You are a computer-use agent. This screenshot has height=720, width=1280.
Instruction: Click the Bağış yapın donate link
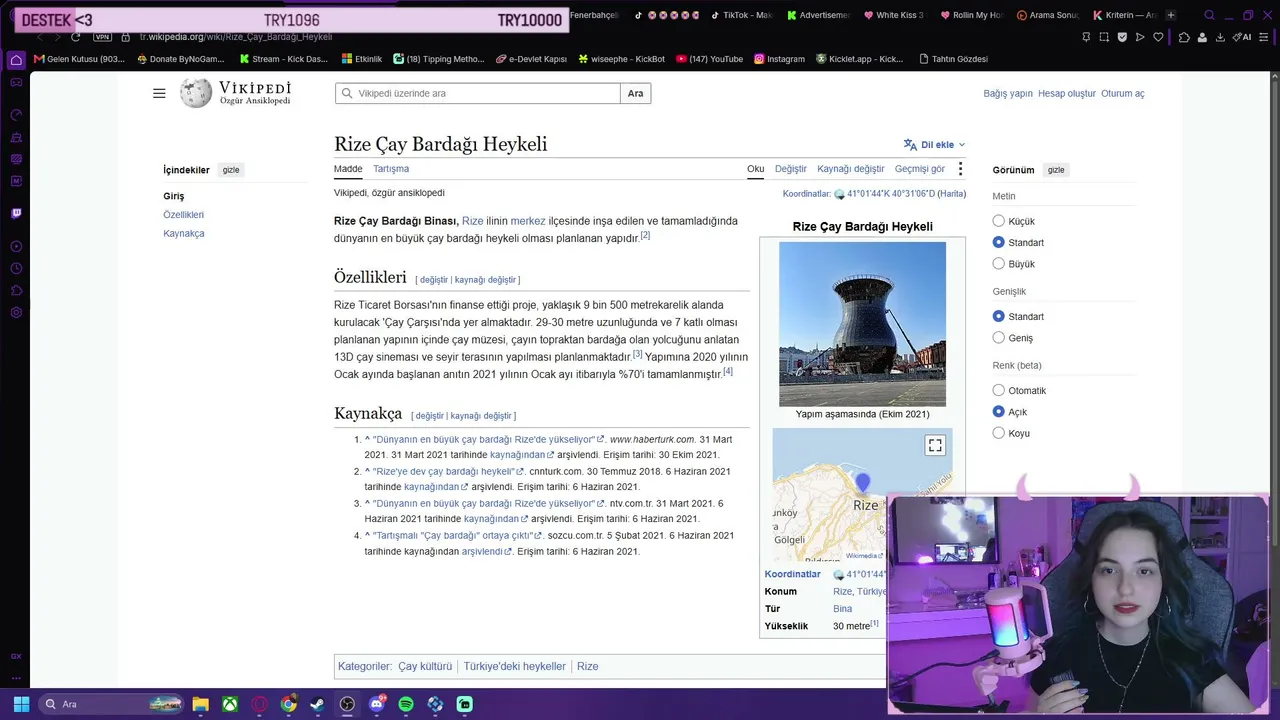[x=1008, y=93]
